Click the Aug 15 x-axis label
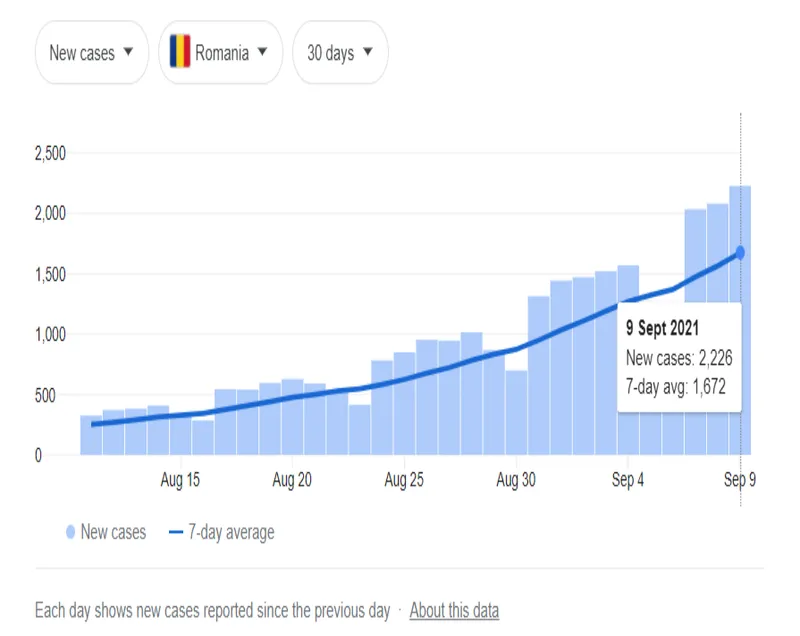 tap(180, 481)
